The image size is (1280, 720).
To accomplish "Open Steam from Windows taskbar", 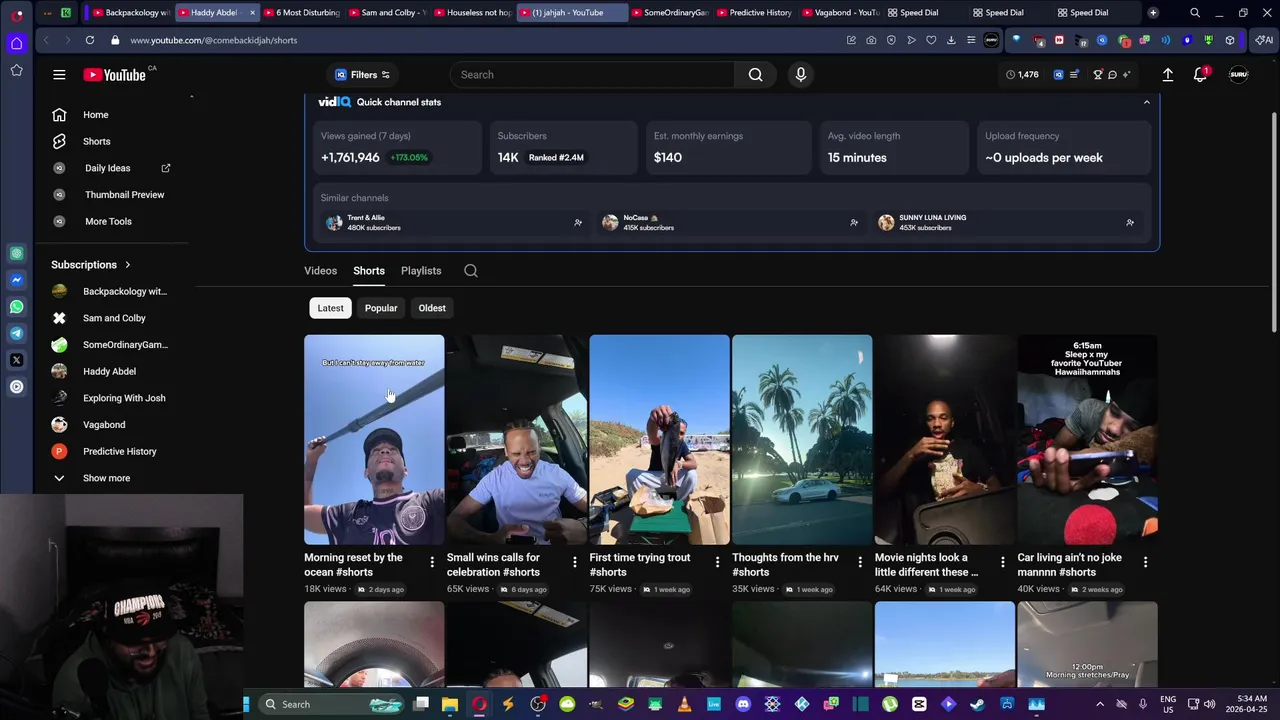I will click(977, 704).
